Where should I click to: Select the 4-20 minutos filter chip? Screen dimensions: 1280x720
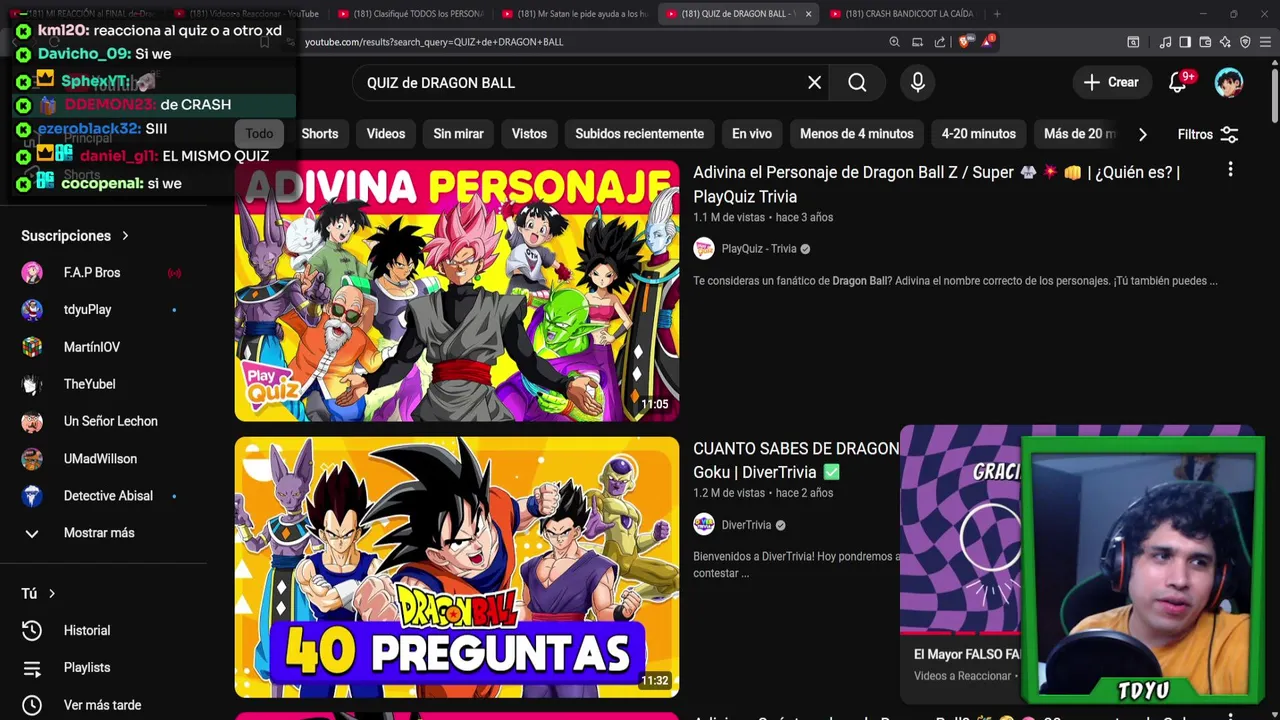click(978, 134)
